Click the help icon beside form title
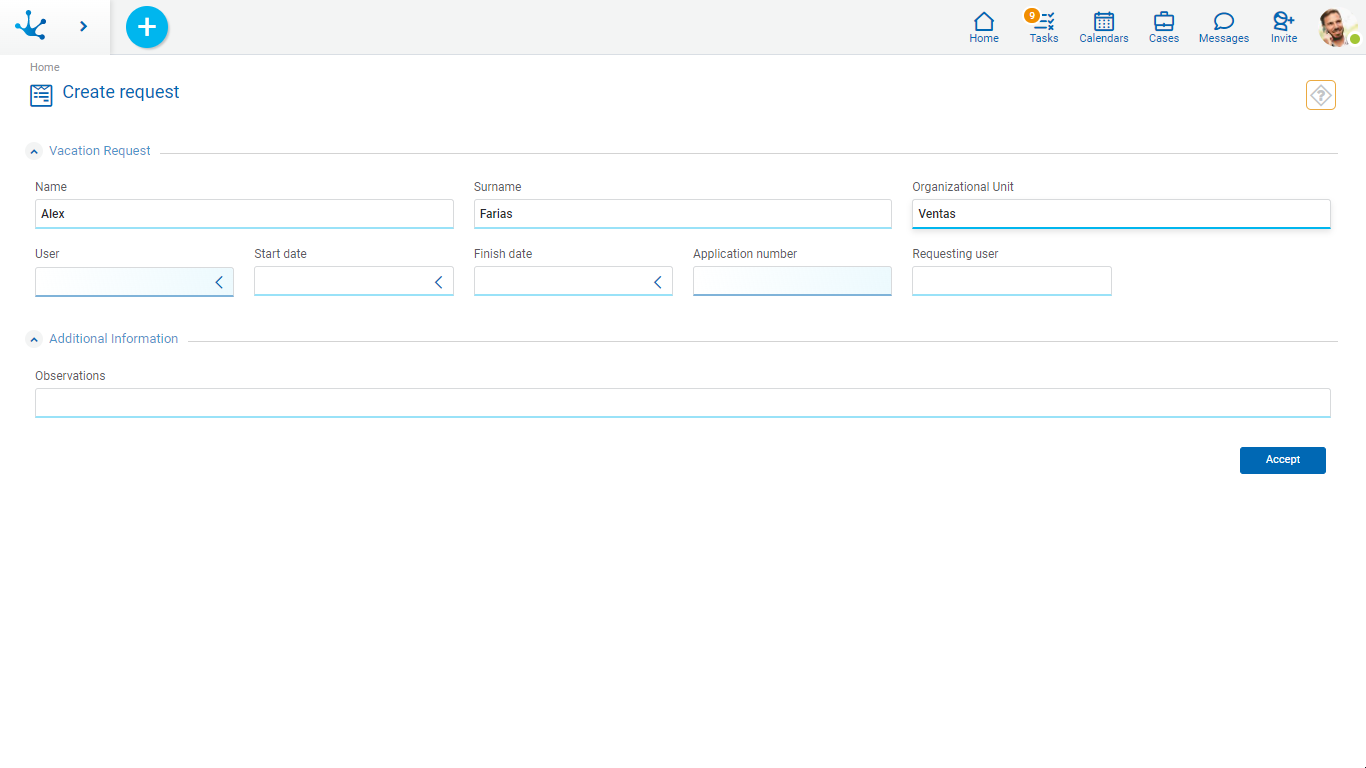This screenshot has height=768, width=1366. pyautogui.click(x=1321, y=95)
